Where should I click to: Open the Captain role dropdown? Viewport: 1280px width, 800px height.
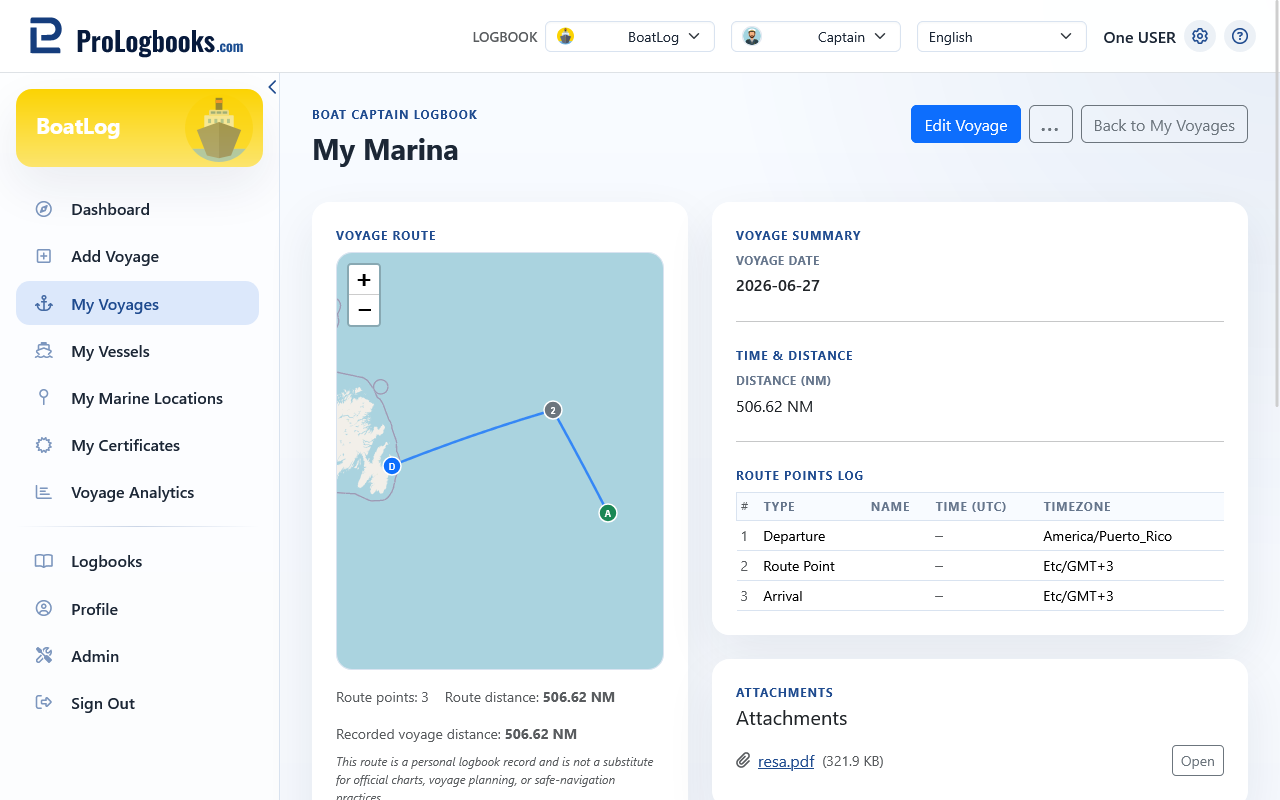pyautogui.click(x=816, y=37)
